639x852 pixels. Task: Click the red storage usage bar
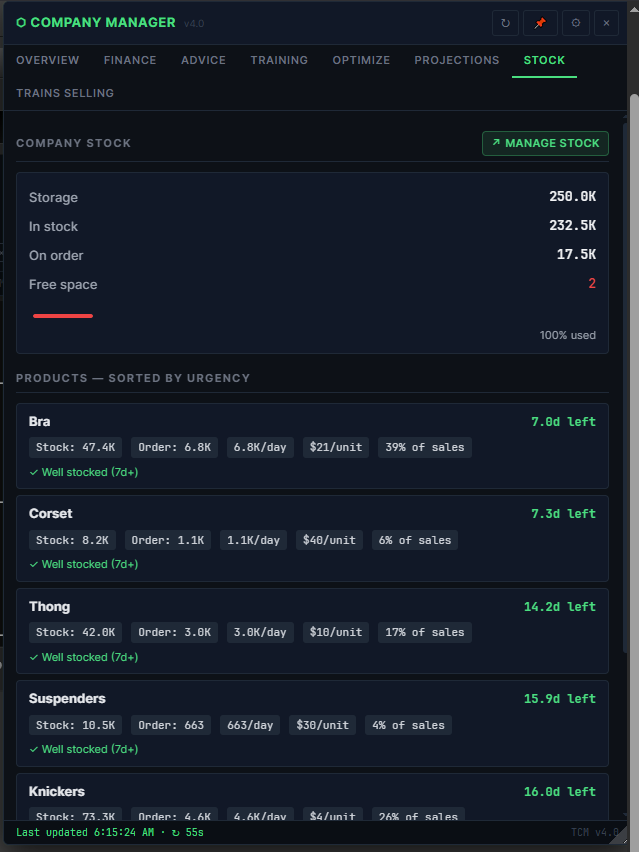click(63, 316)
